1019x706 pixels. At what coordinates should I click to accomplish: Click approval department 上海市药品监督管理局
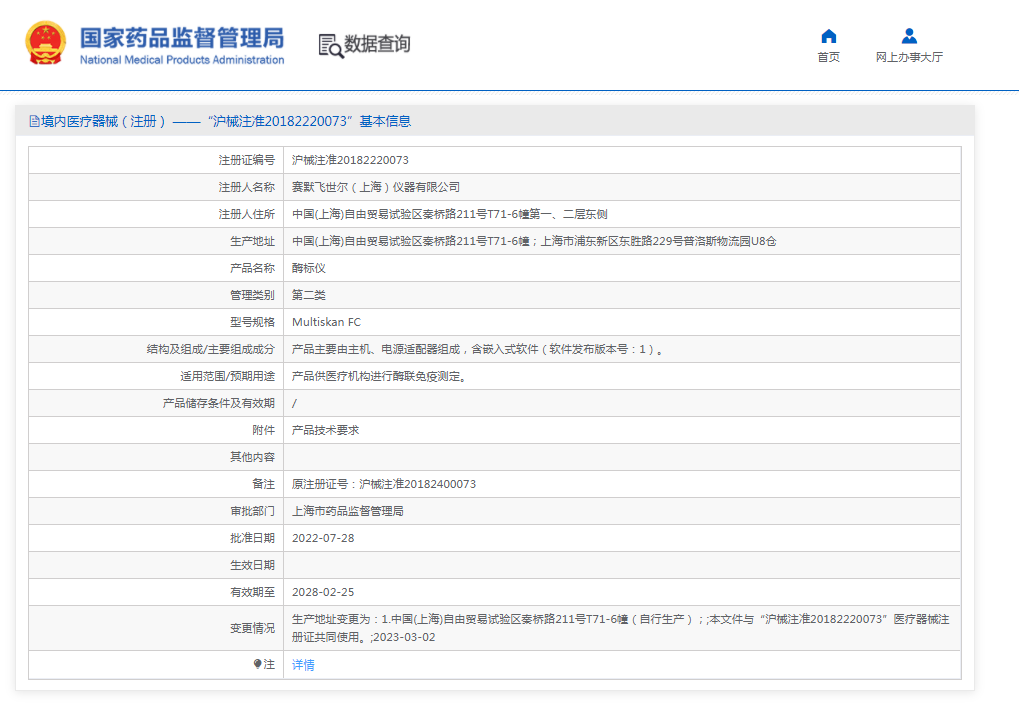(x=347, y=511)
